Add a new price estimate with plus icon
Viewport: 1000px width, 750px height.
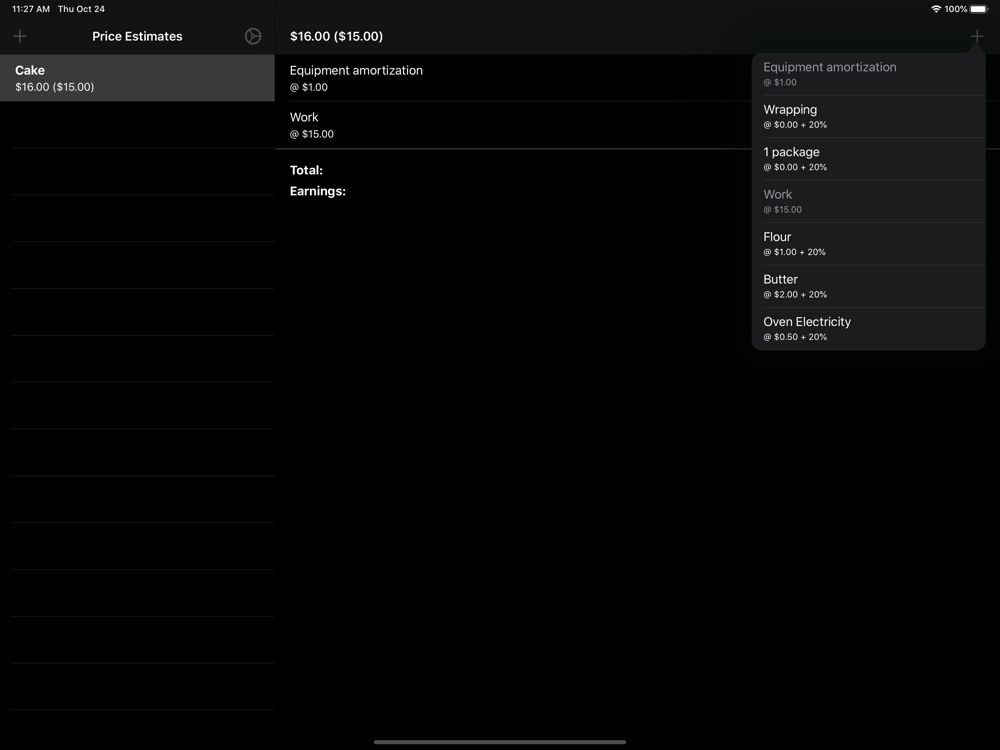coord(20,36)
